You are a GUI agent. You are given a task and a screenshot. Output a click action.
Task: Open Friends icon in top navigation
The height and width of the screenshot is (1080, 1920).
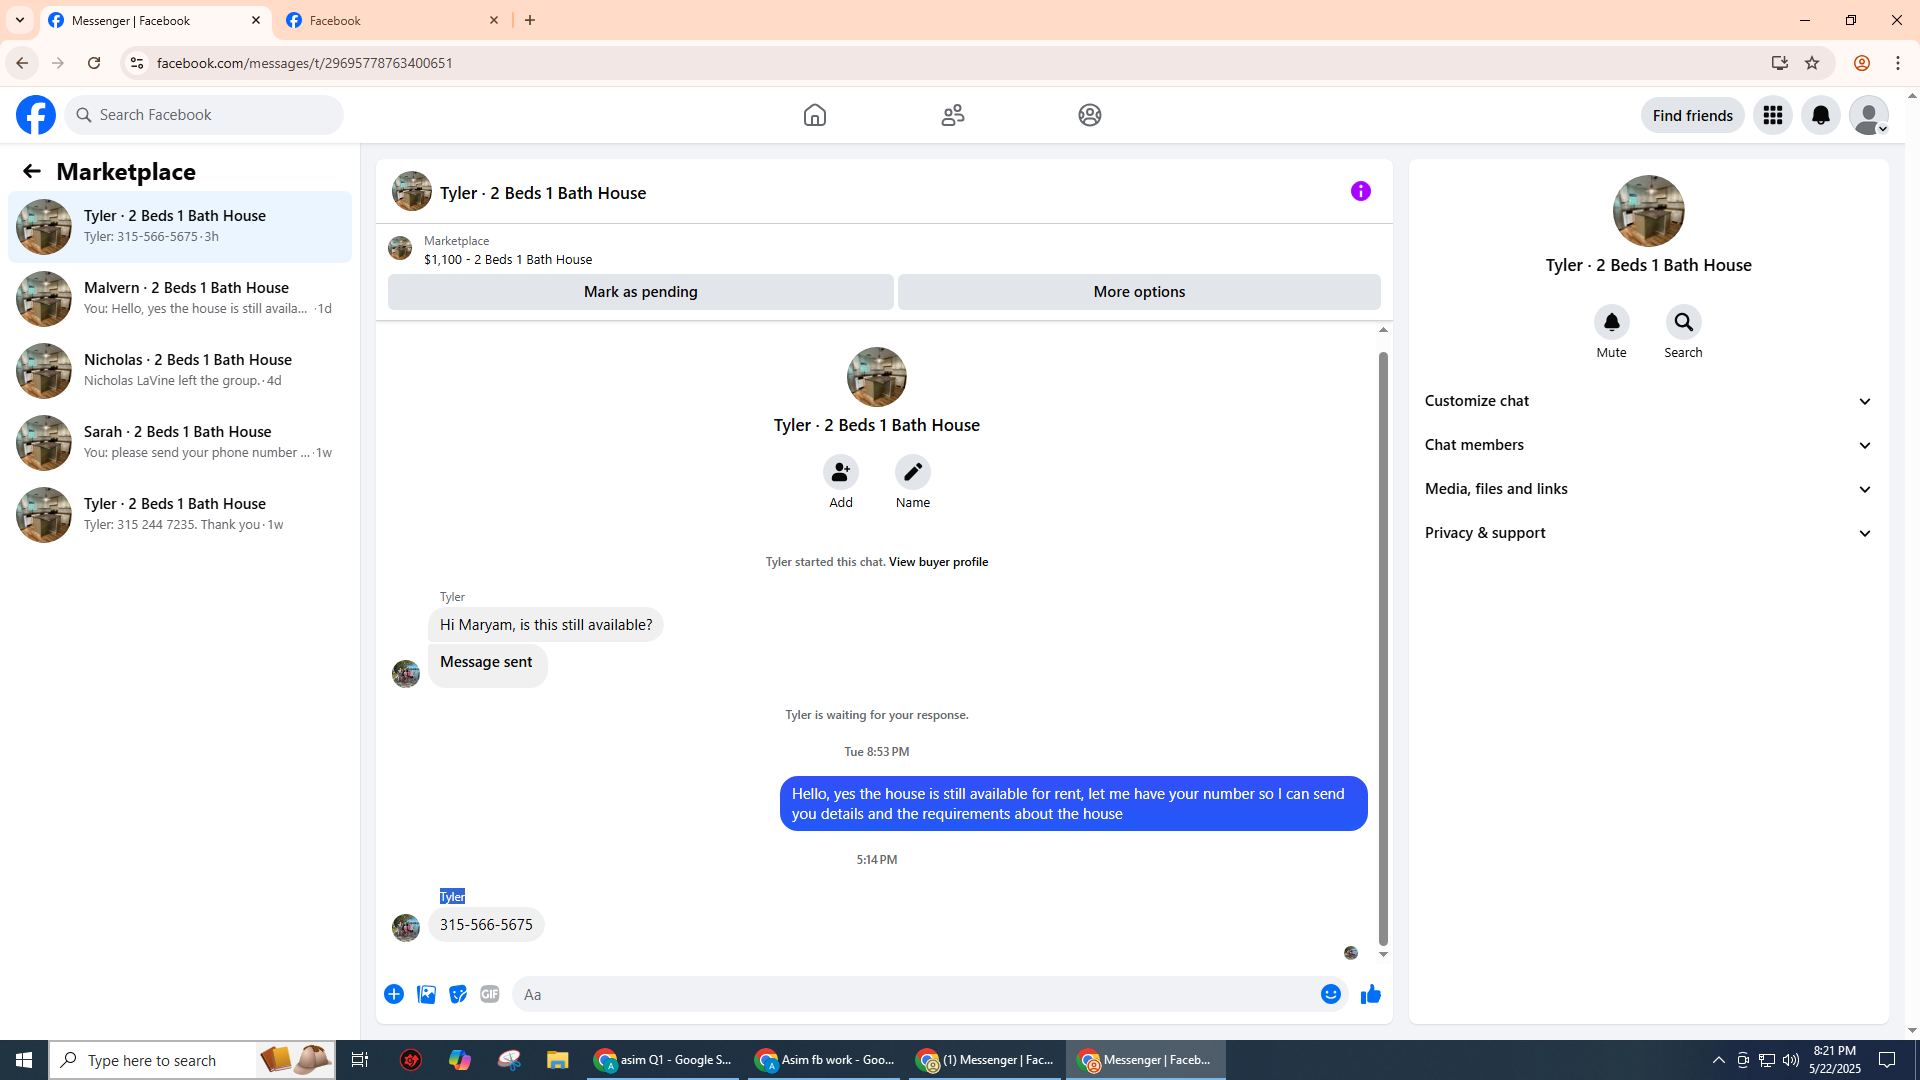click(x=952, y=115)
